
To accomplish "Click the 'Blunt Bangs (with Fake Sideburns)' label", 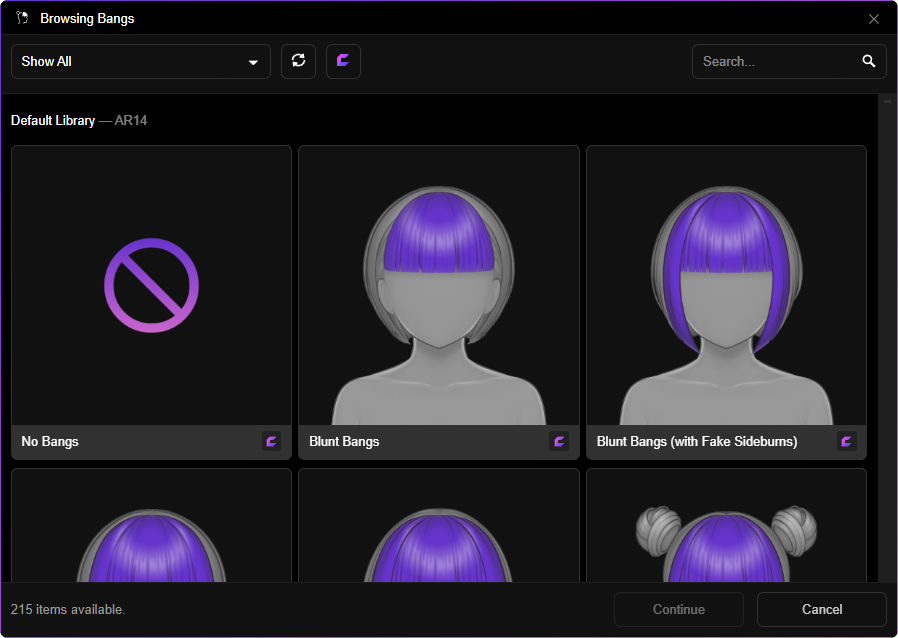I will [697, 442].
